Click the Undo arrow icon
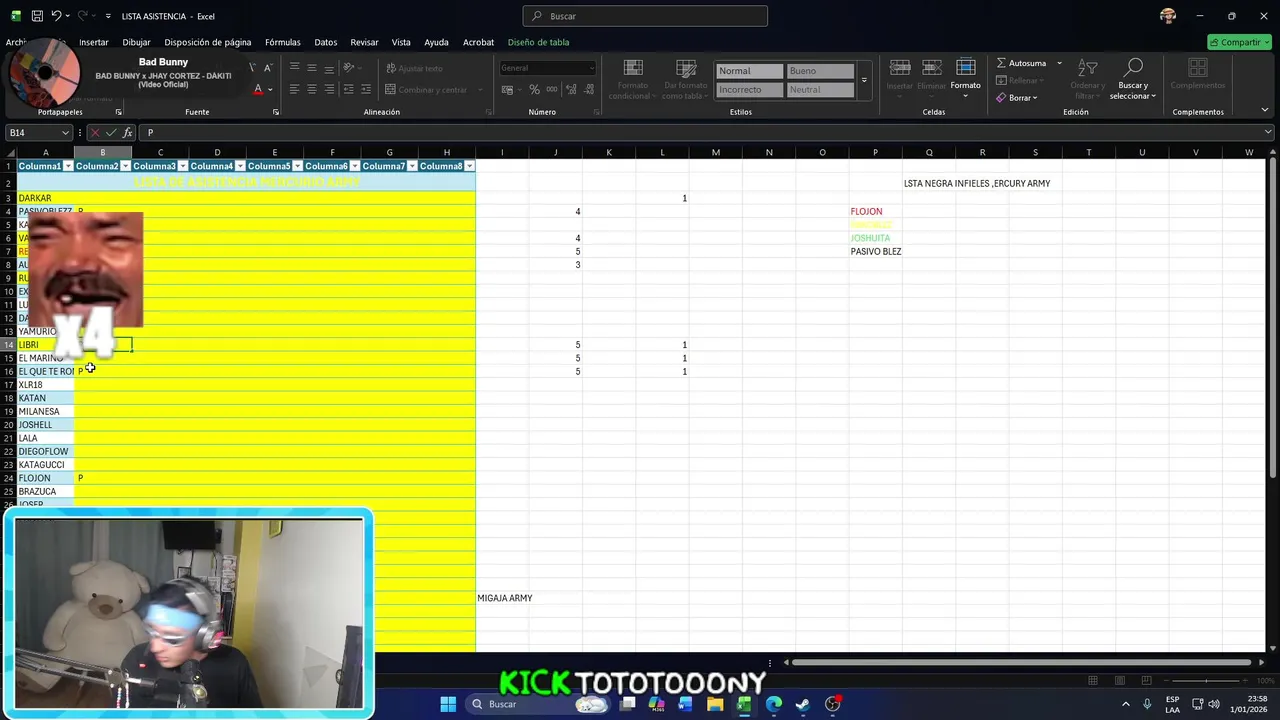The height and width of the screenshot is (720, 1280). 56,16
